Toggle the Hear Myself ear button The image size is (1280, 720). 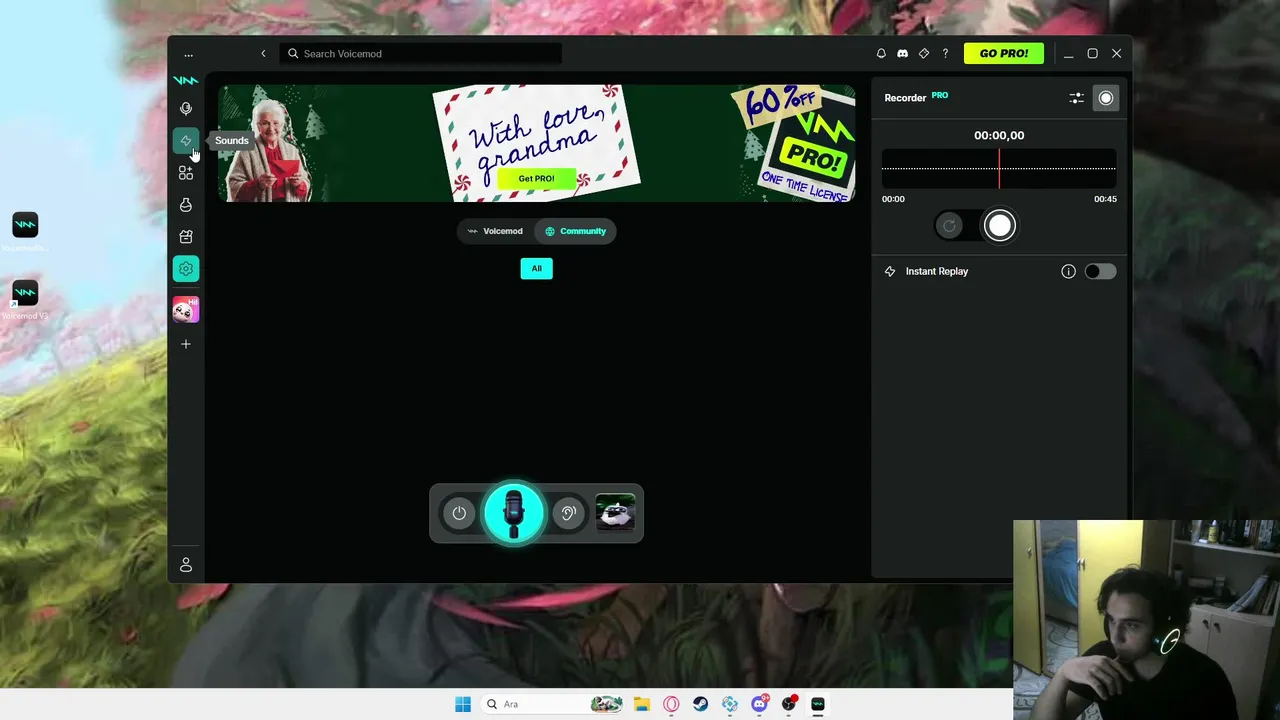click(x=568, y=513)
